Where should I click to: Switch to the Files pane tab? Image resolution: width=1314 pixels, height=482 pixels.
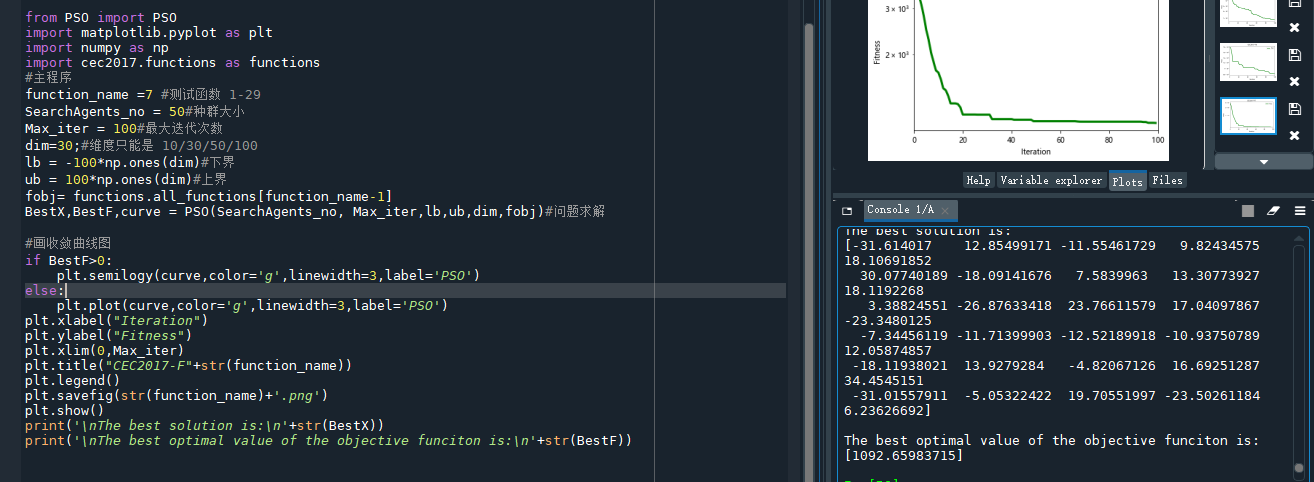pyautogui.click(x=1167, y=180)
